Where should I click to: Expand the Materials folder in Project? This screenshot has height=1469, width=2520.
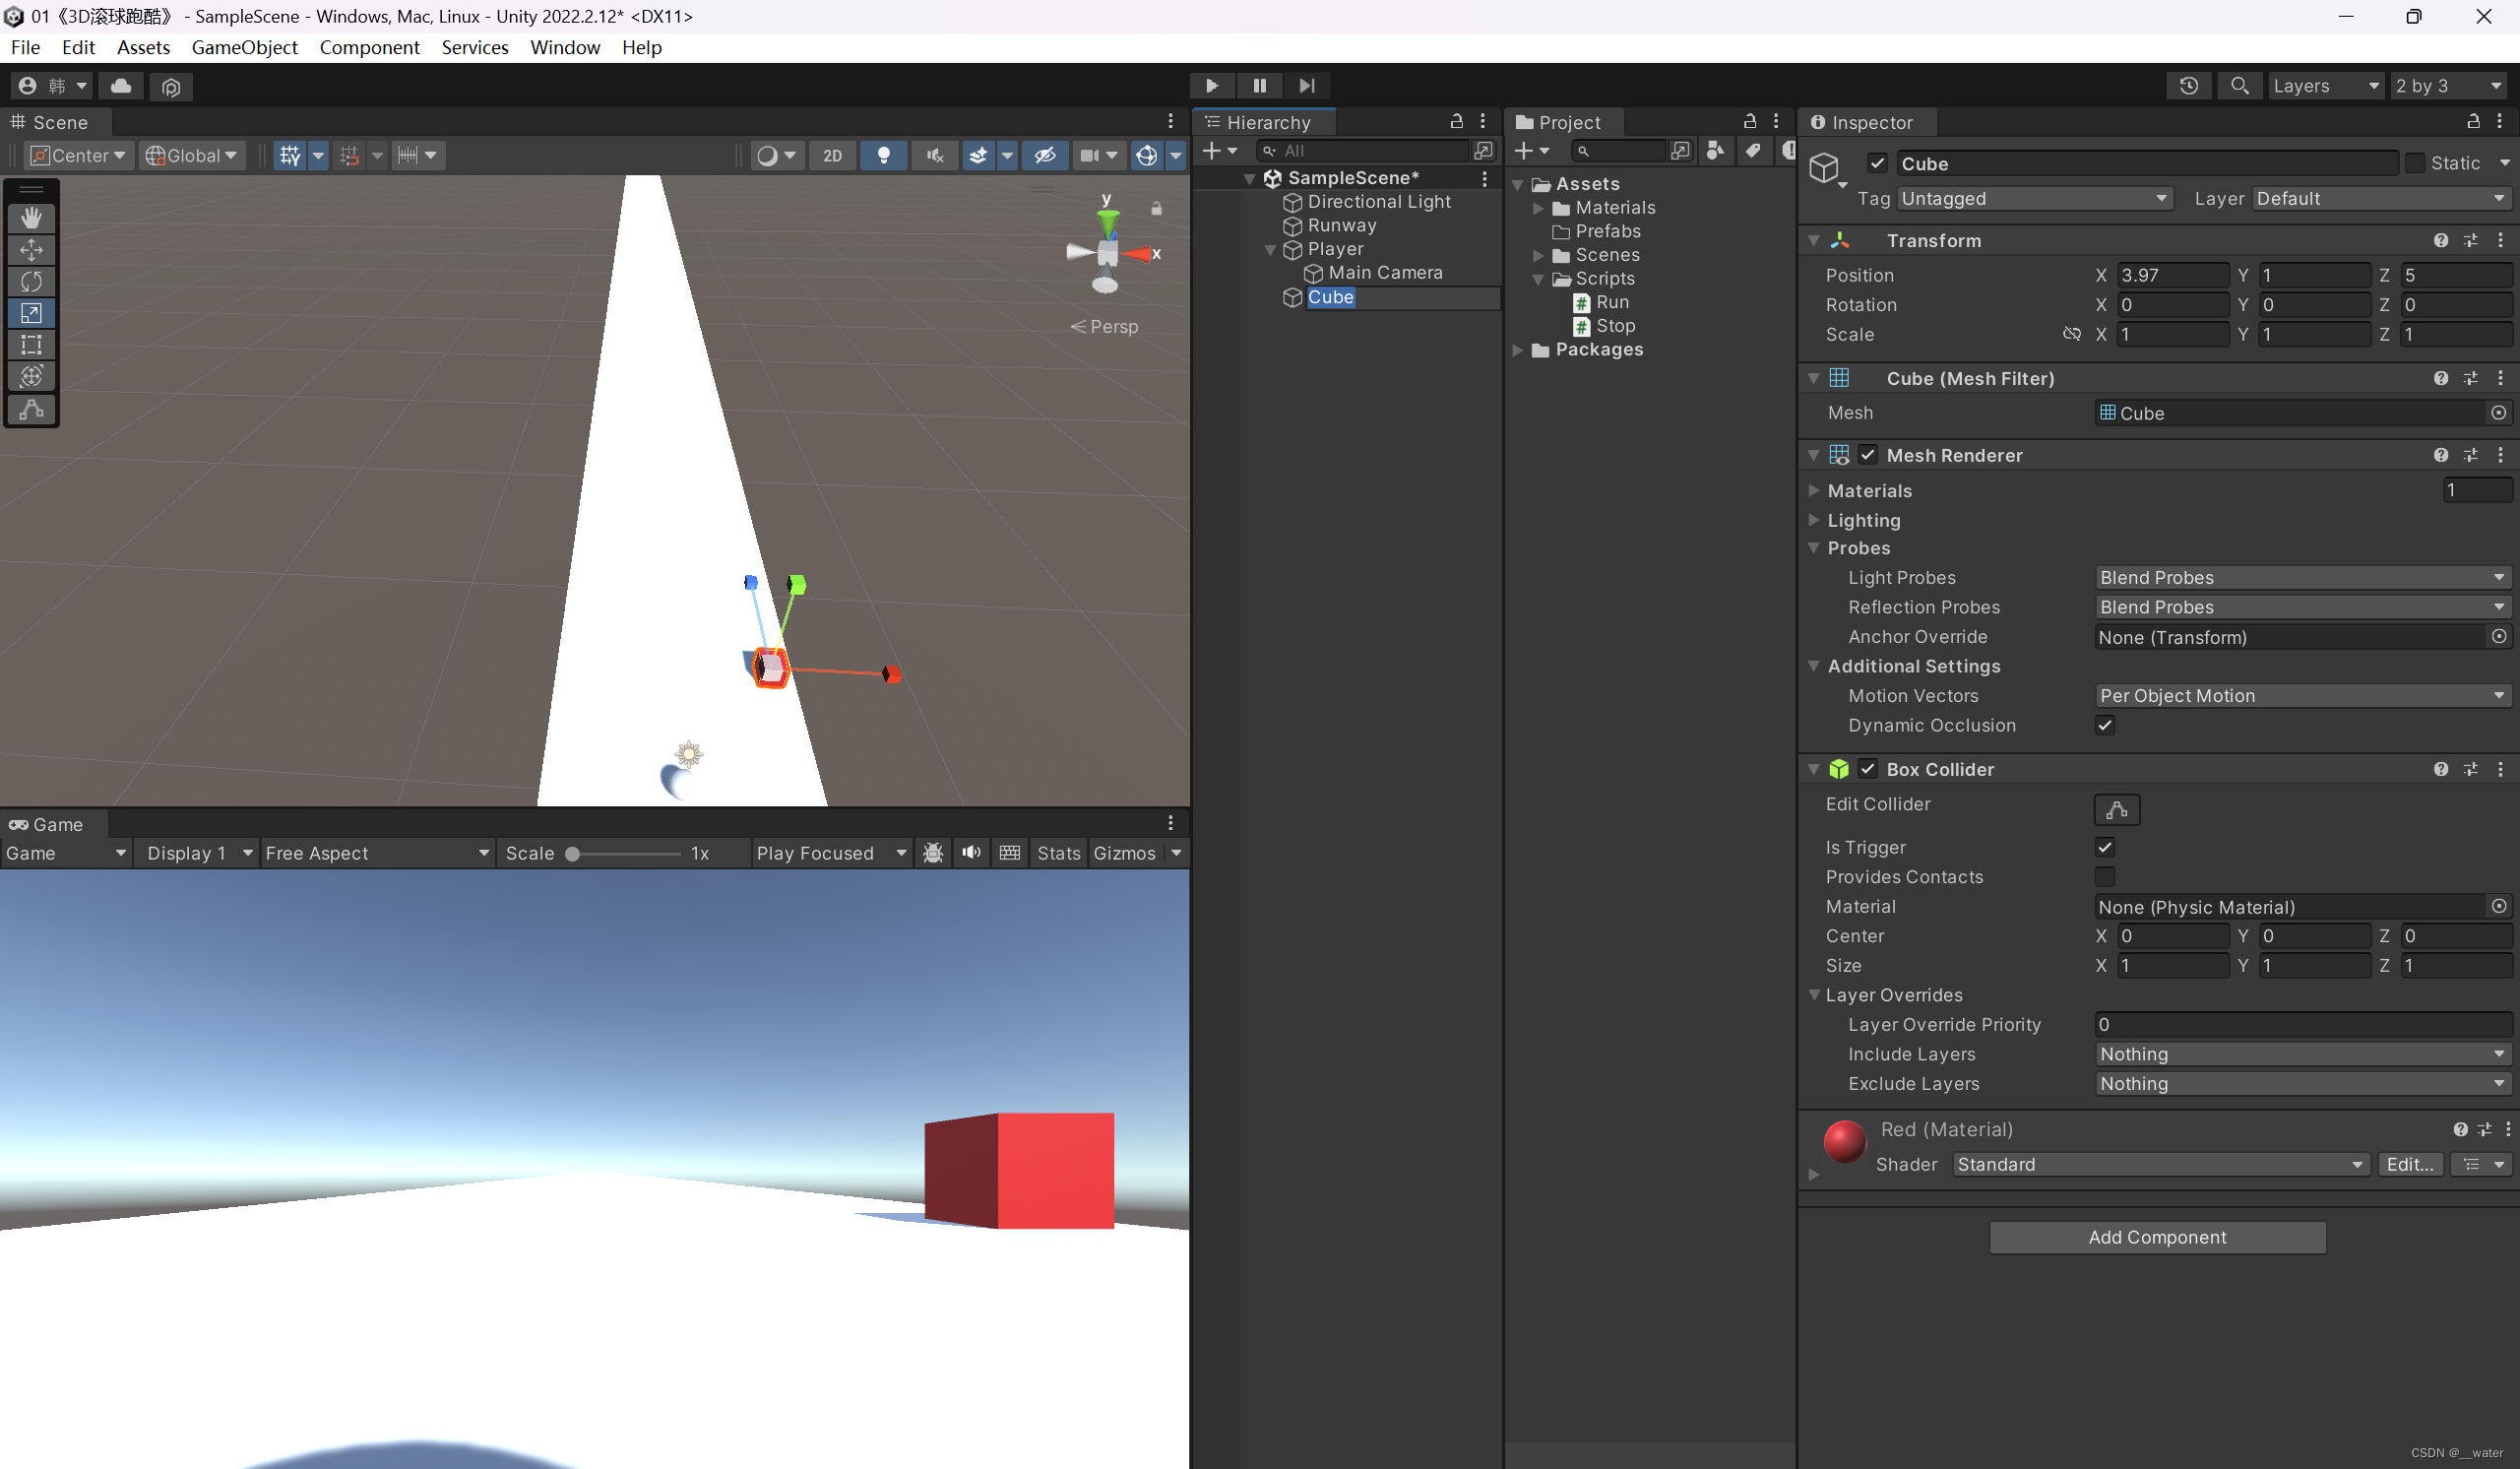pos(1538,208)
